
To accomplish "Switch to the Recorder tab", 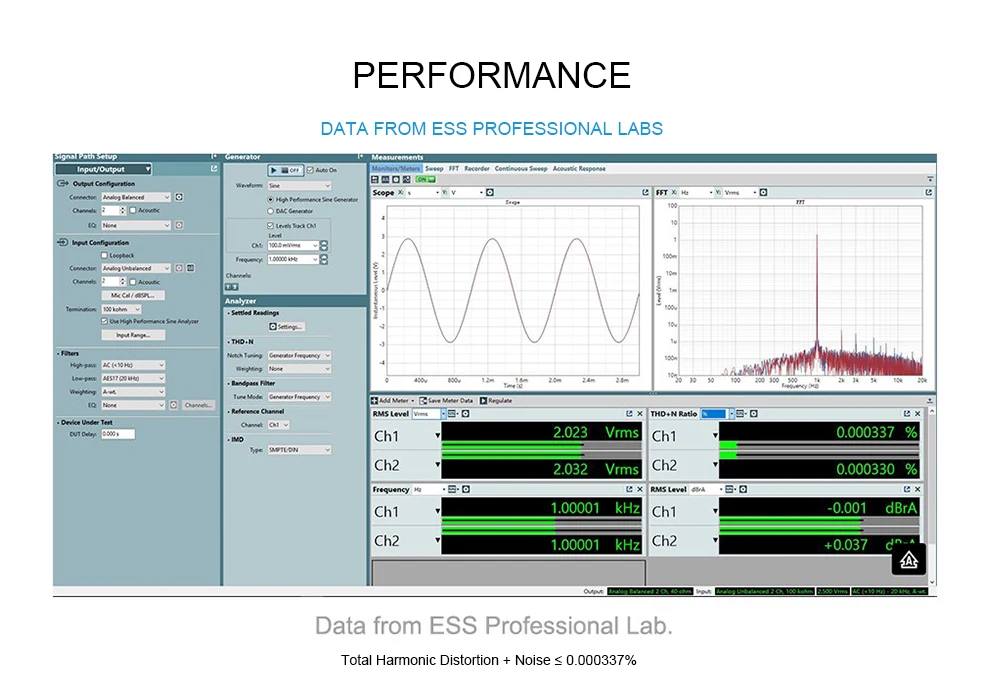I will (x=477, y=168).
